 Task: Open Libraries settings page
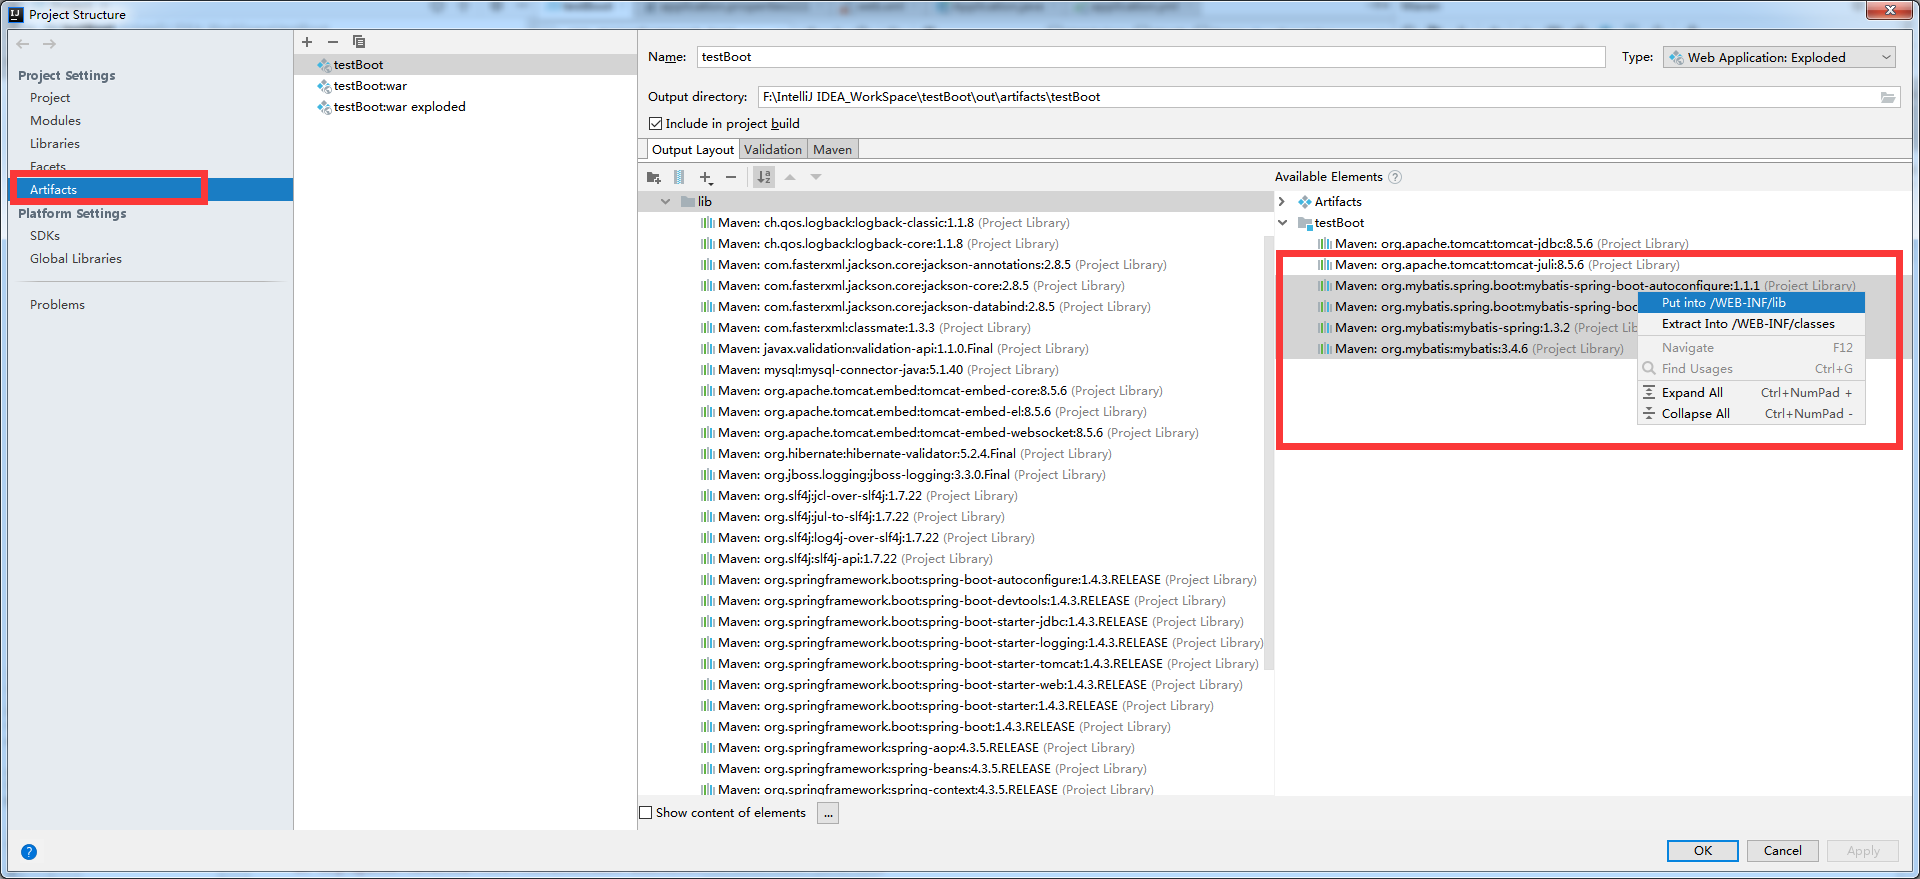click(55, 144)
